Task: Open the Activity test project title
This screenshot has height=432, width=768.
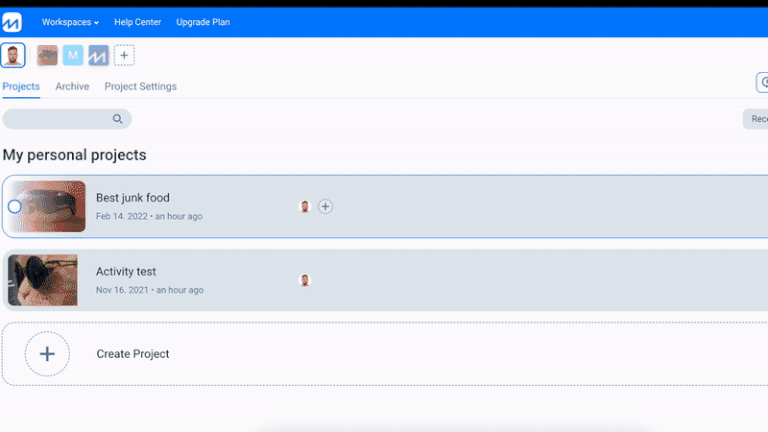Action: pyautogui.click(x=126, y=271)
